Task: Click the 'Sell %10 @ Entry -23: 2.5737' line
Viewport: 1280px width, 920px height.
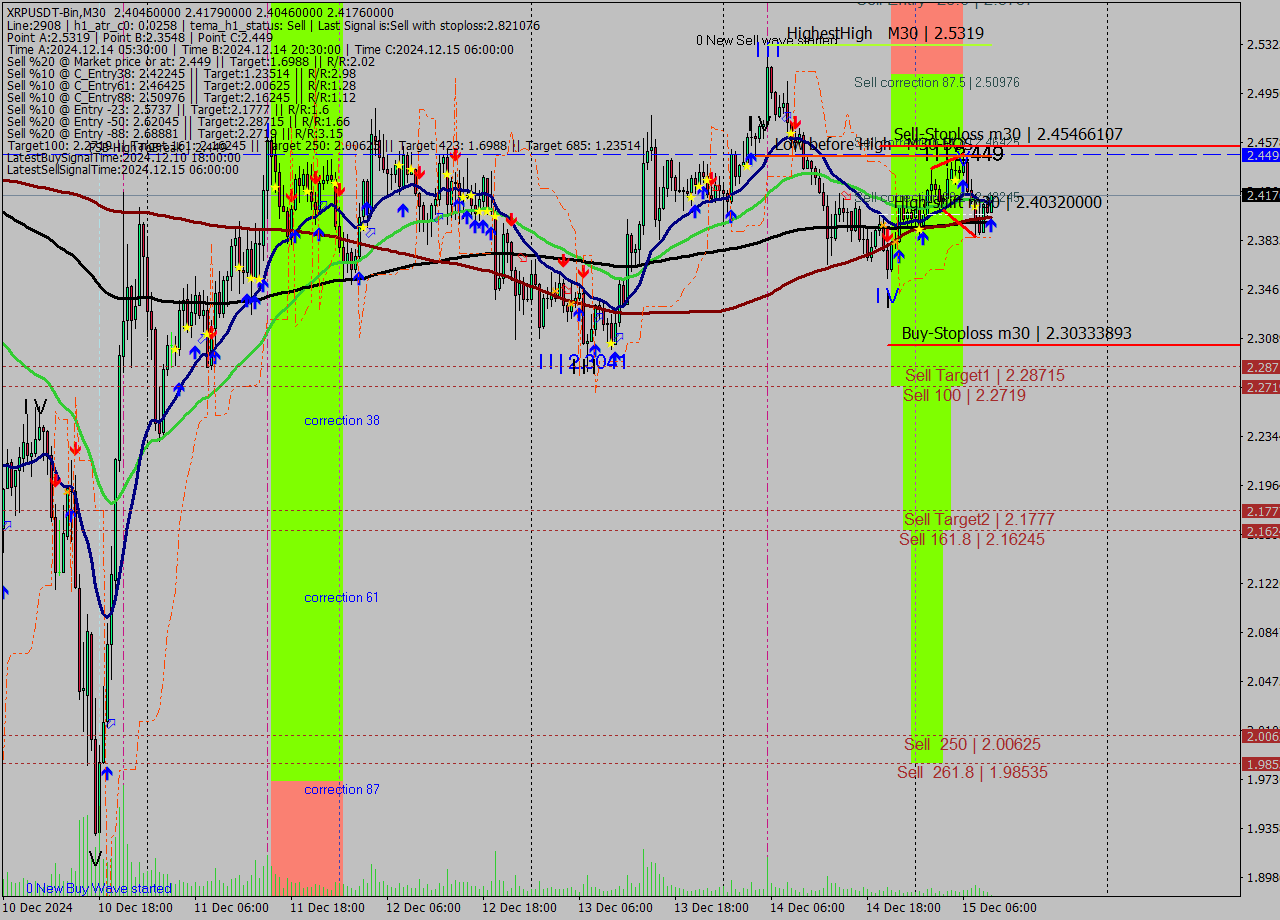Action: pos(168,109)
